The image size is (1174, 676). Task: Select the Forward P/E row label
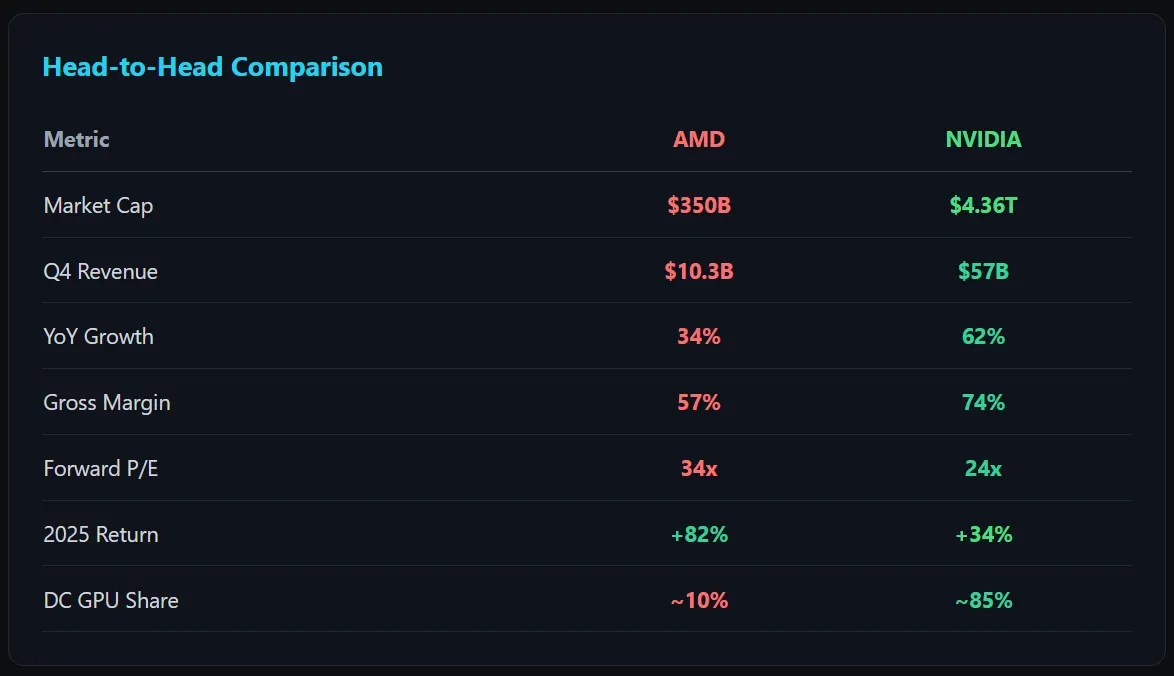[100, 468]
